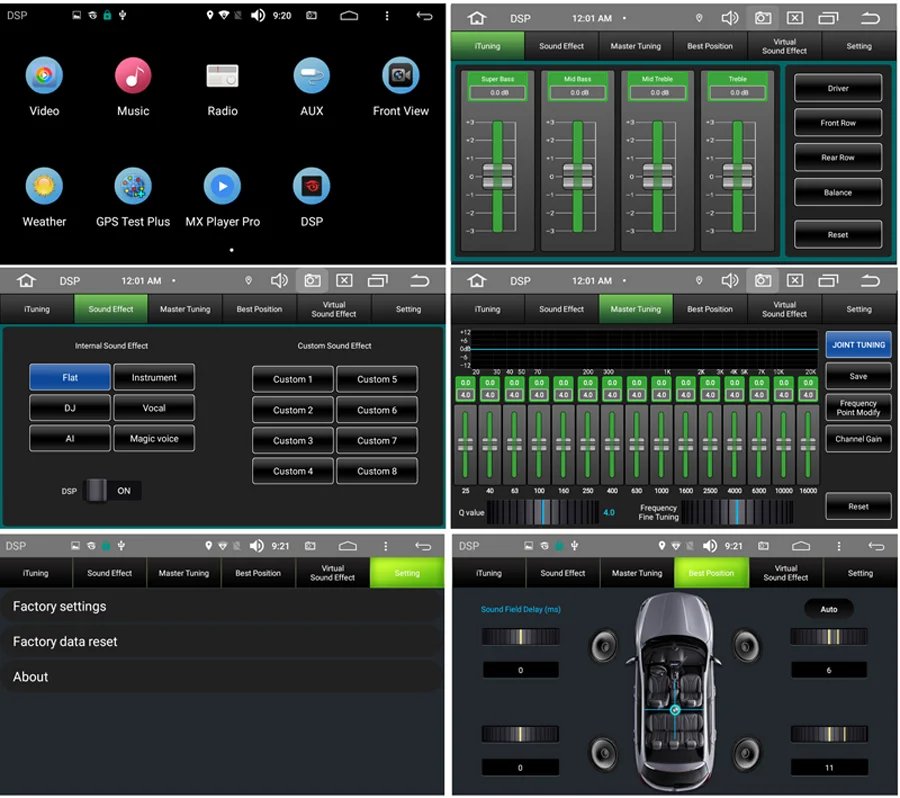Switch to Best Position tab in Master Tuning screen
900x798 pixels.
click(x=710, y=309)
